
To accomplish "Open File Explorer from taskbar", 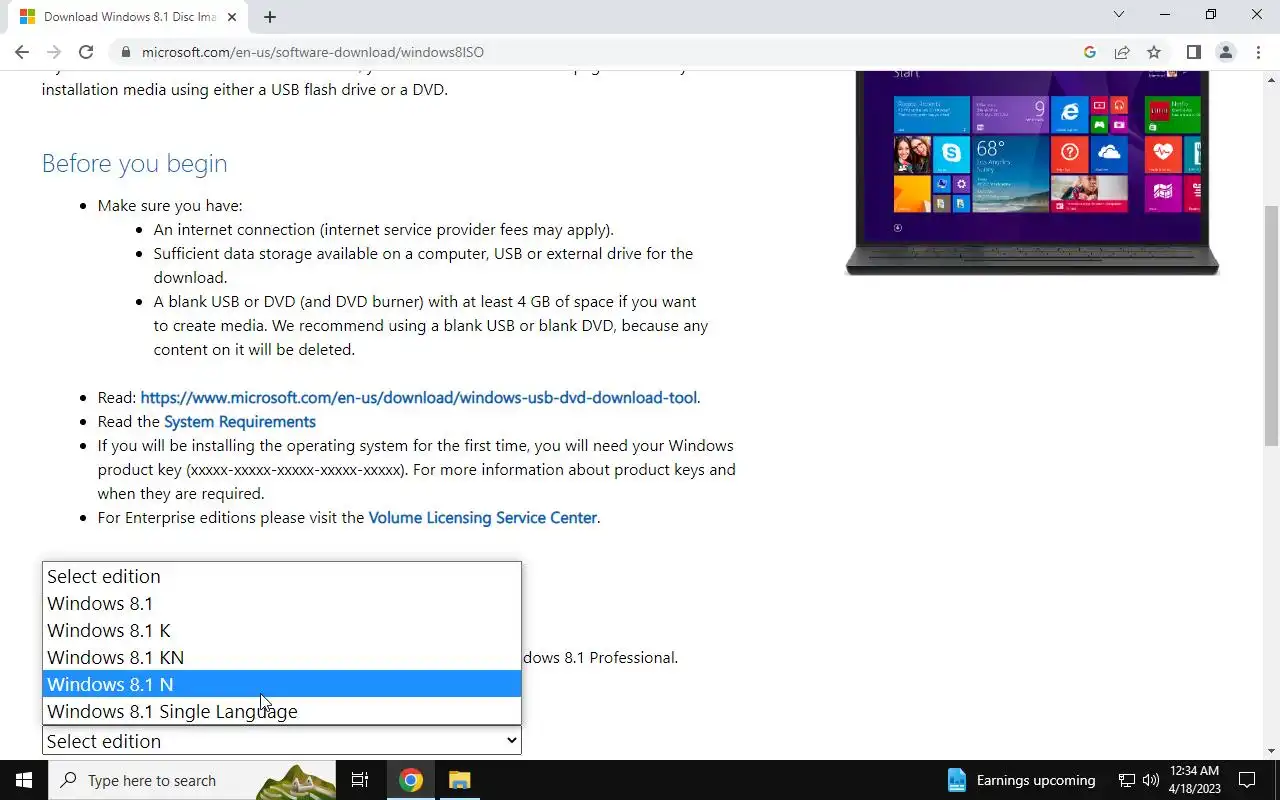I will tap(459, 780).
